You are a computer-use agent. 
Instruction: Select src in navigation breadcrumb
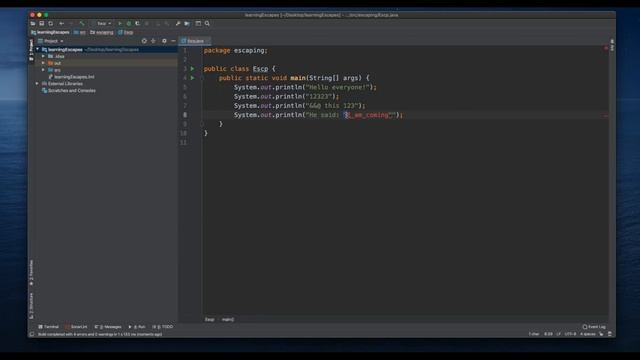coord(80,32)
